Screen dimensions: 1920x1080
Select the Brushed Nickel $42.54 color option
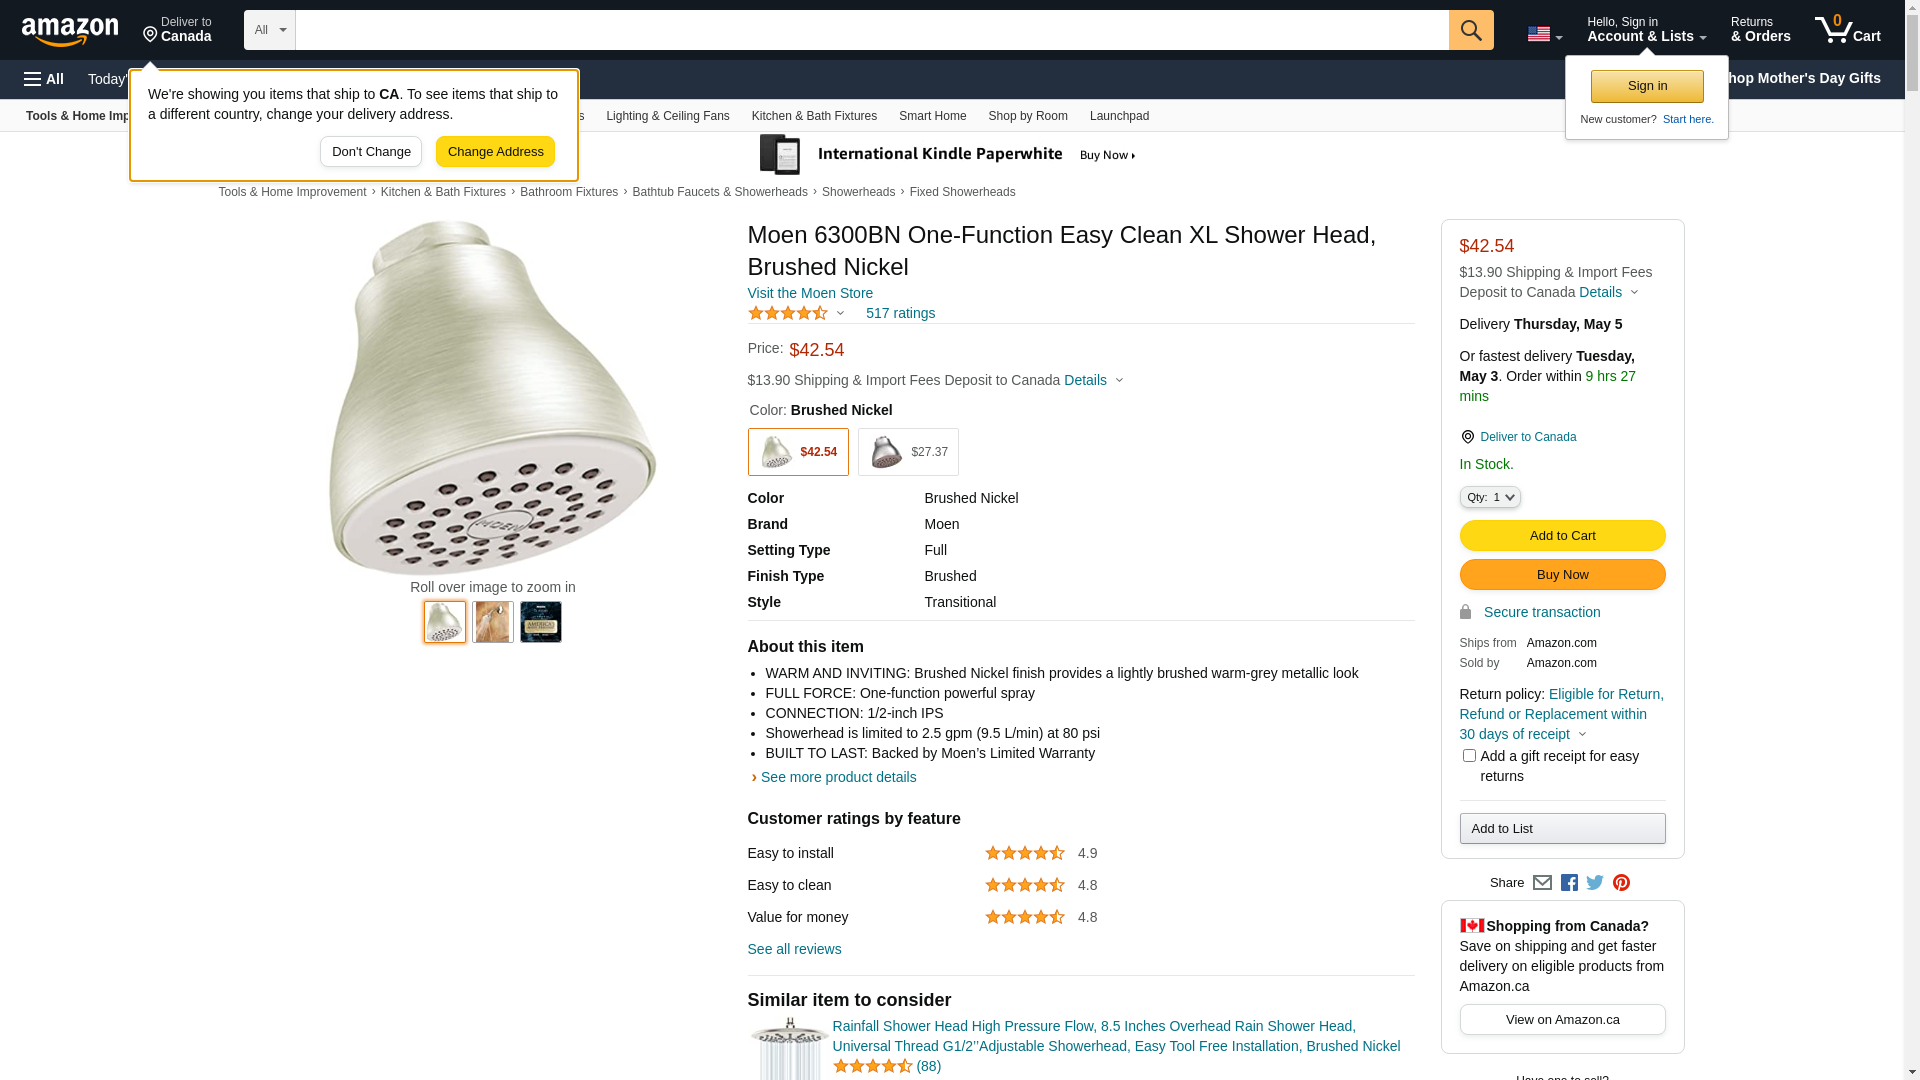(798, 452)
